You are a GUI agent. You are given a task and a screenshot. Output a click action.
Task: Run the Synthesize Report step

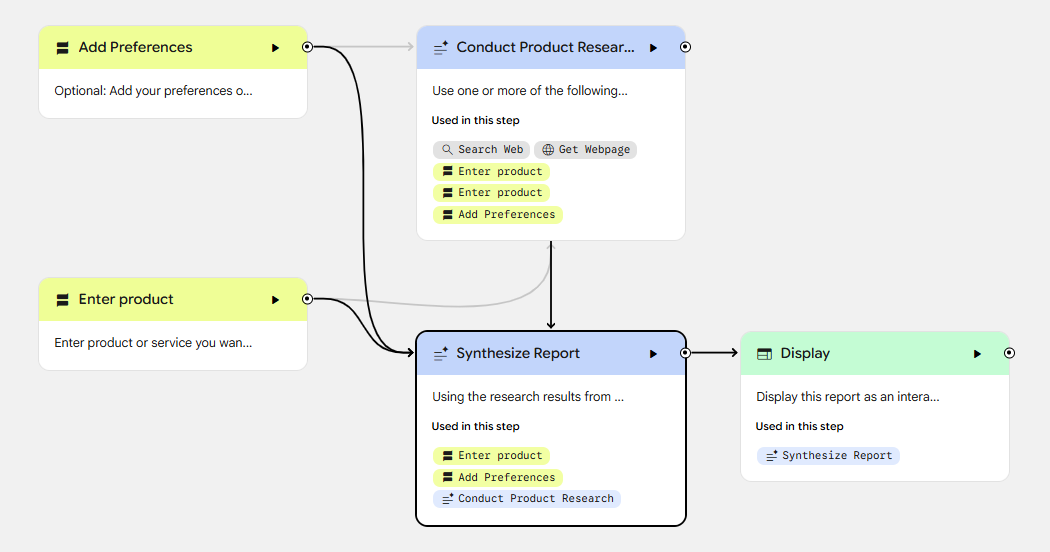click(x=653, y=354)
